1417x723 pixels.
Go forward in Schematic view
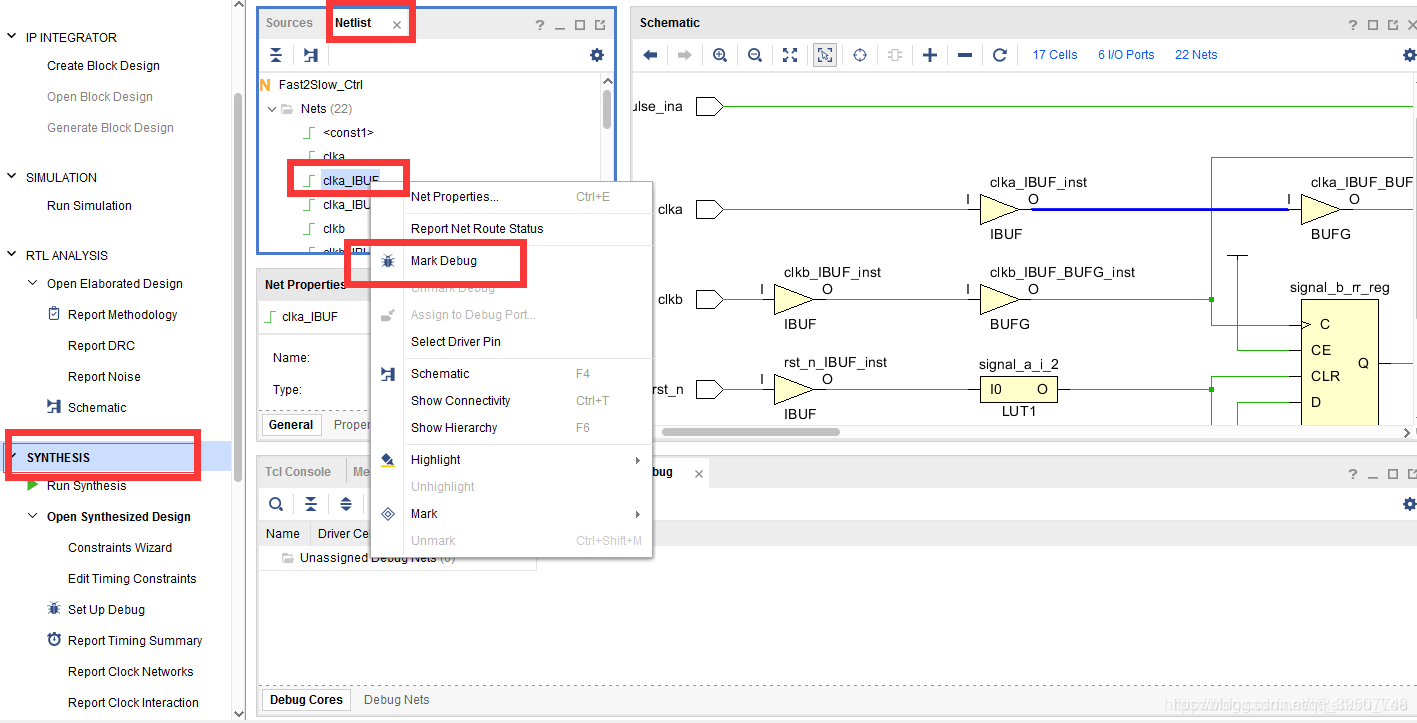pos(684,55)
